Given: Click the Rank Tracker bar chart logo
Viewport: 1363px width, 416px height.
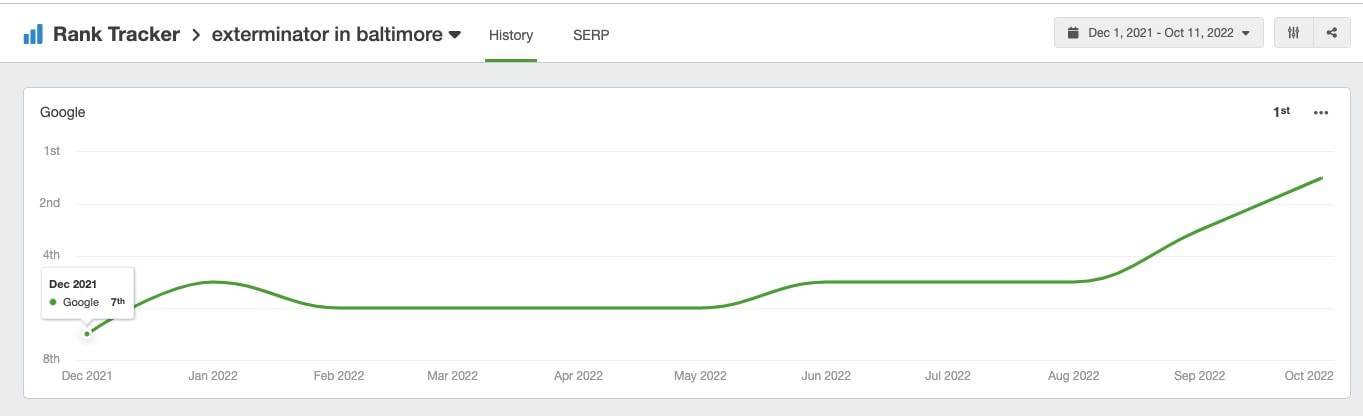Looking at the screenshot, I should click(33, 34).
